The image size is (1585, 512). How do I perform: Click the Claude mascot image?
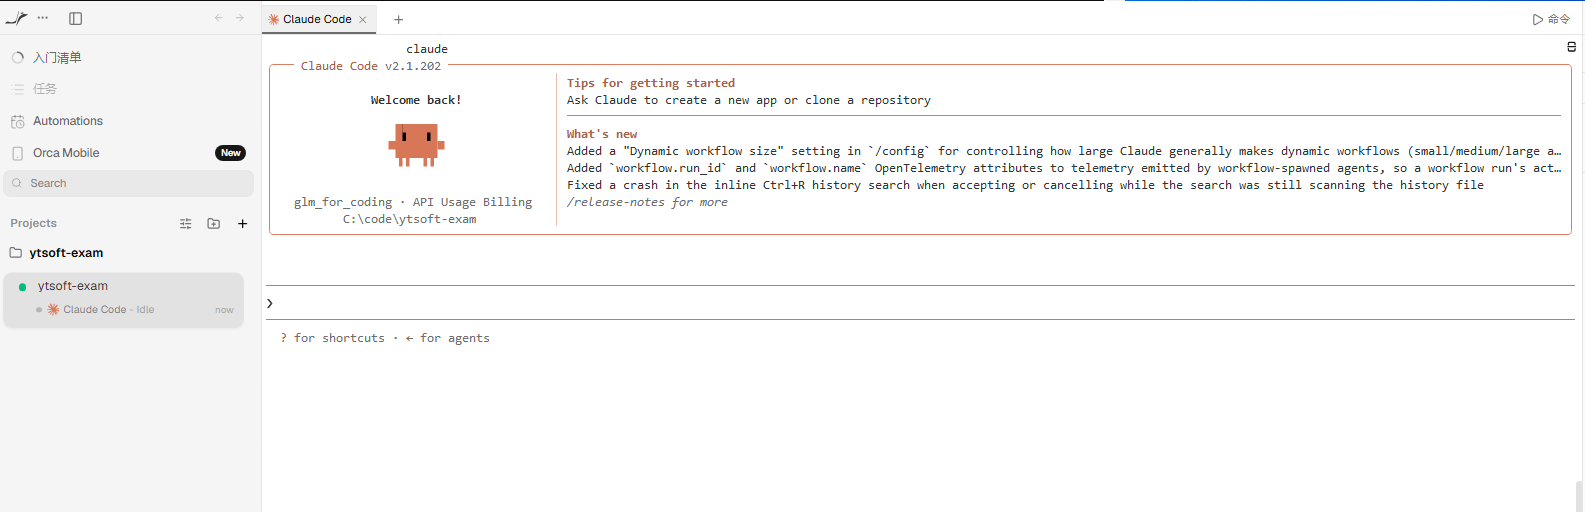click(416, 144)
